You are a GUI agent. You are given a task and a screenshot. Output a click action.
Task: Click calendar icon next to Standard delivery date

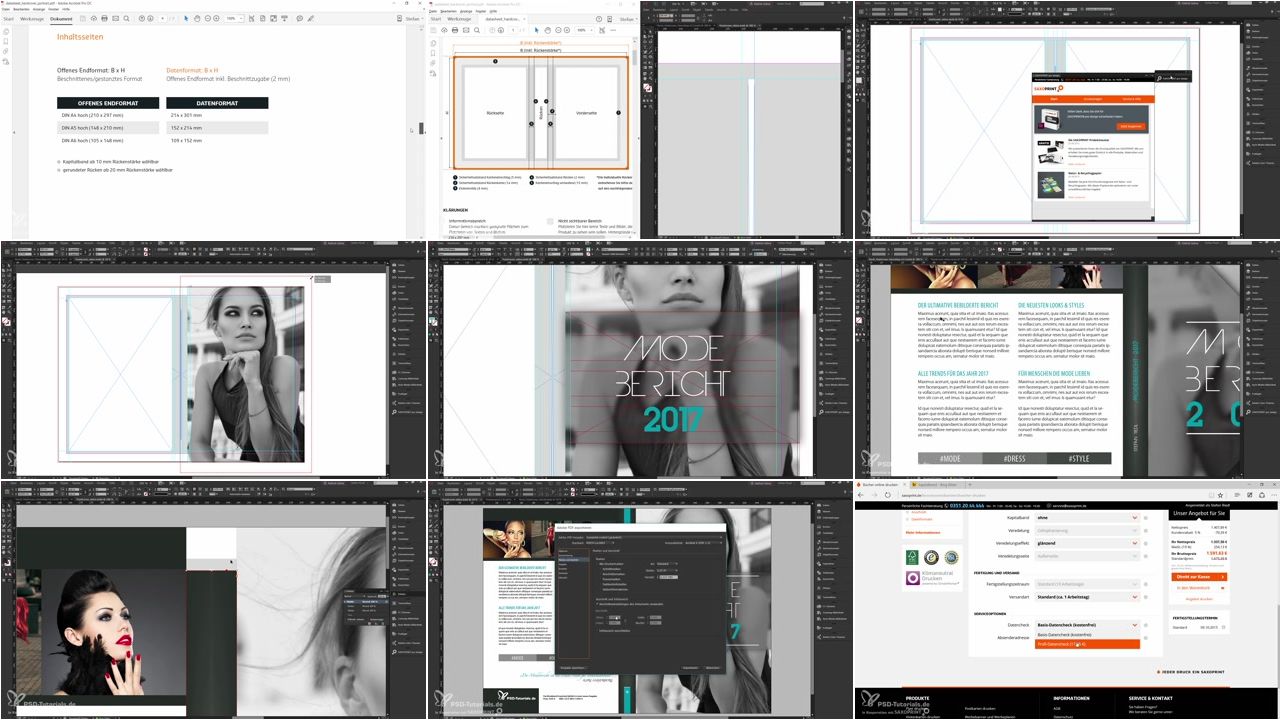click(x=1224, y=627)
